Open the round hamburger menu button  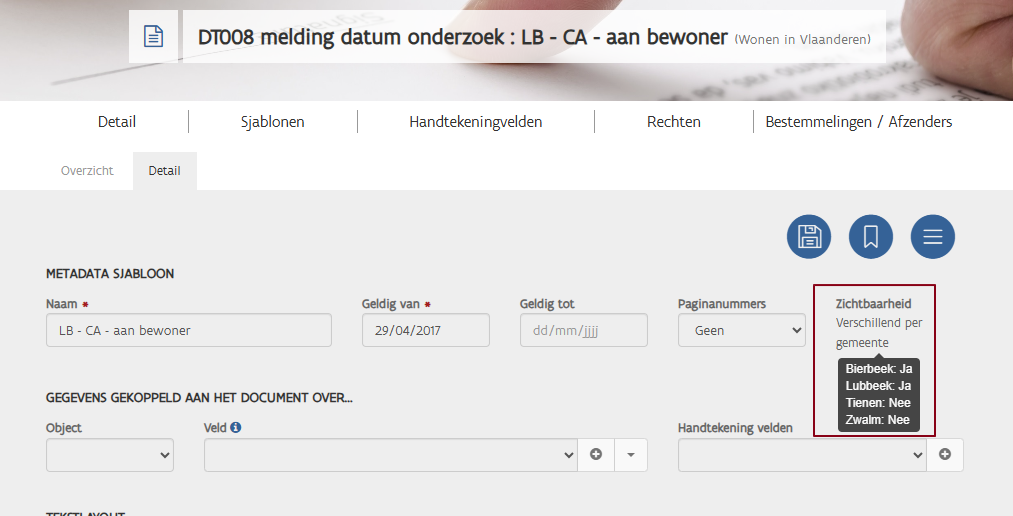932,237
